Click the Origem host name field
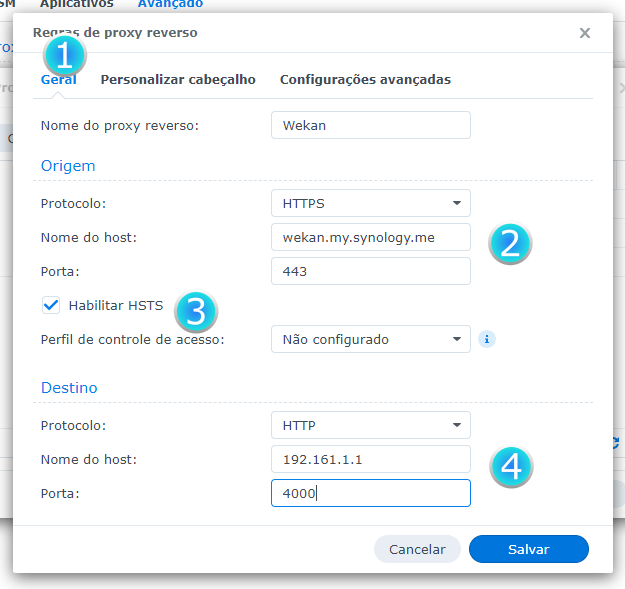The image size is (625, 589). coord(370,237)
